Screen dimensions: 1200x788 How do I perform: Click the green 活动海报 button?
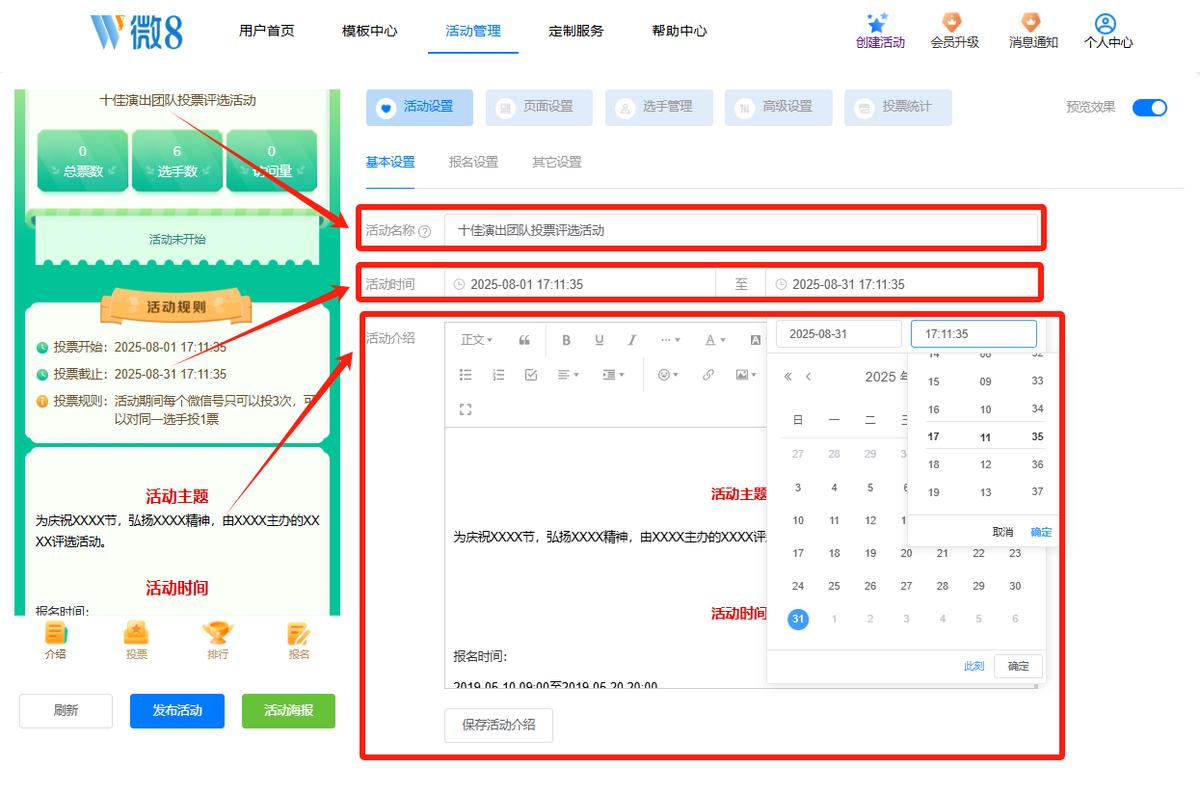pyautogui.click(x=288, y=711)
